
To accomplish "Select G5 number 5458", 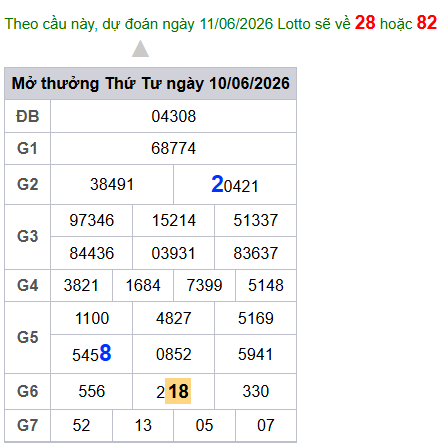I will [x=92, y=354].
